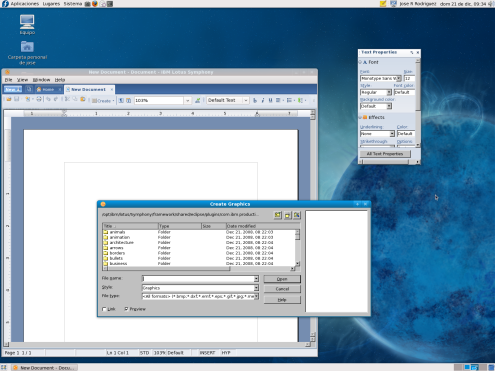This screenshot has height=371, width=495.
Task: Click Help button in Create Graphics dialog
Action: click(x=282, y=300)
